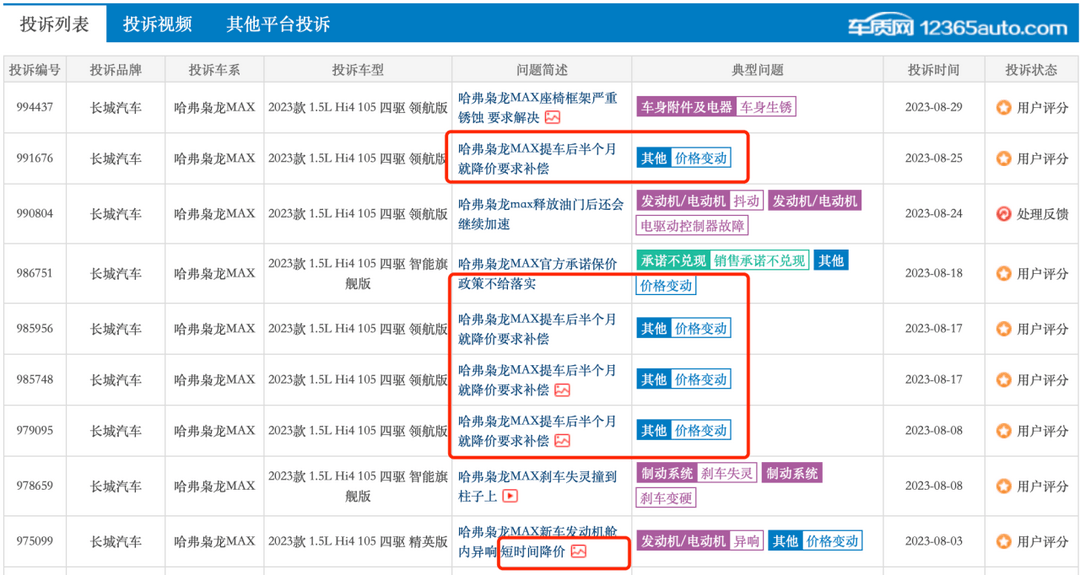Click date 2023-08-29

(x=933, y=107)
